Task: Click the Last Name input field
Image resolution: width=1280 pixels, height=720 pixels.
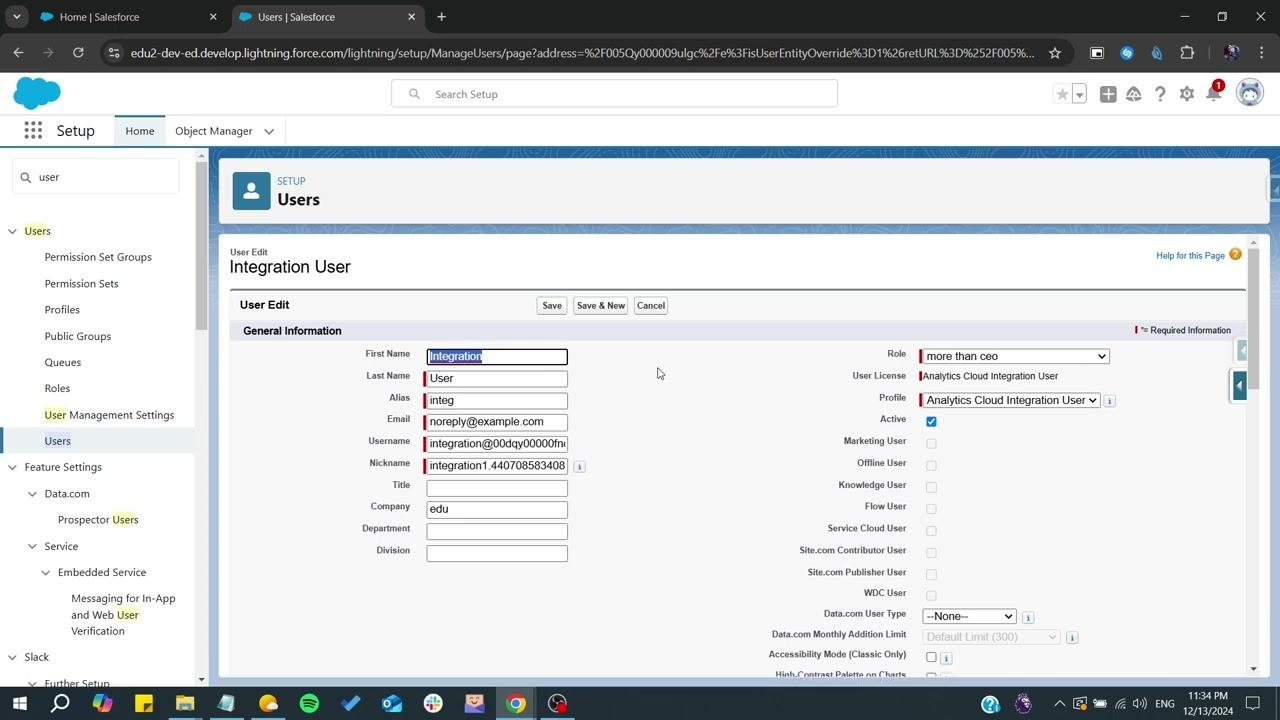Action: coord(497,379)
